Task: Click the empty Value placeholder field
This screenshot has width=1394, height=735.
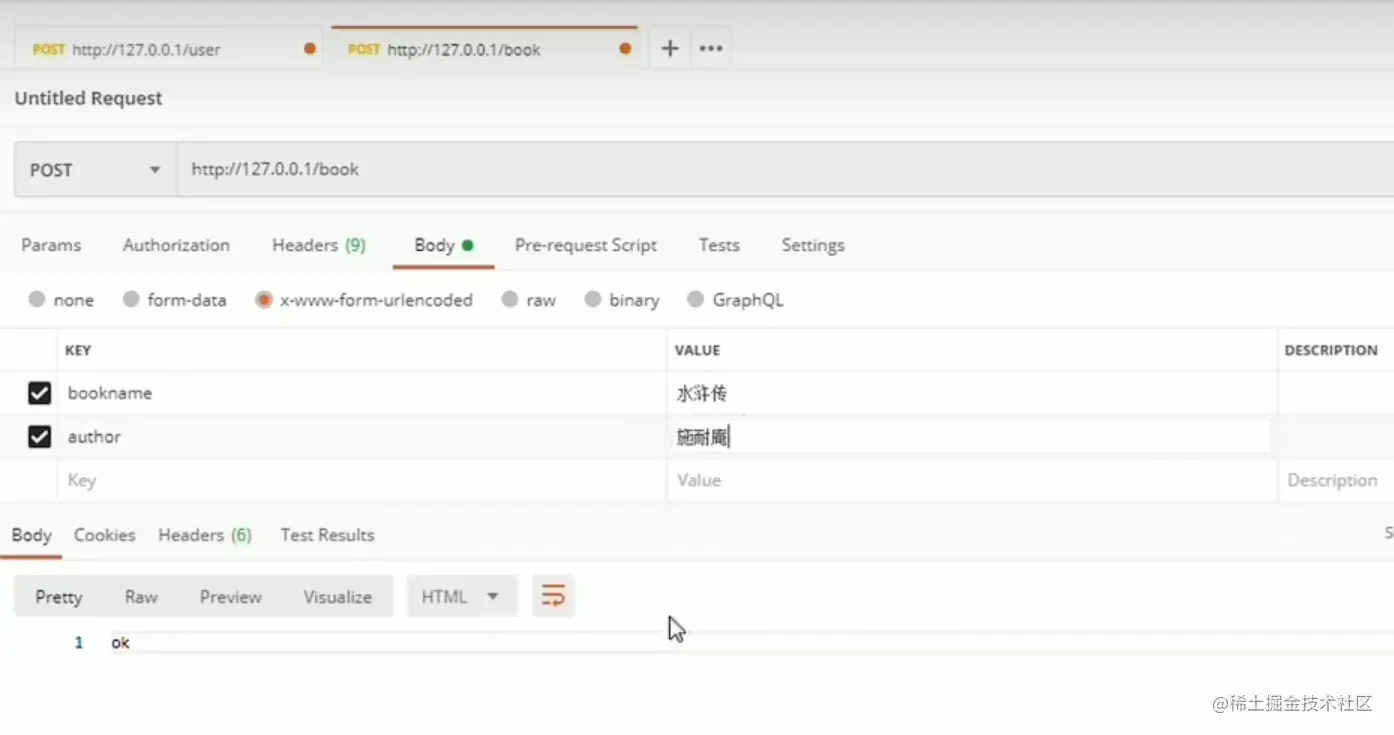Action: pos(972,481)
